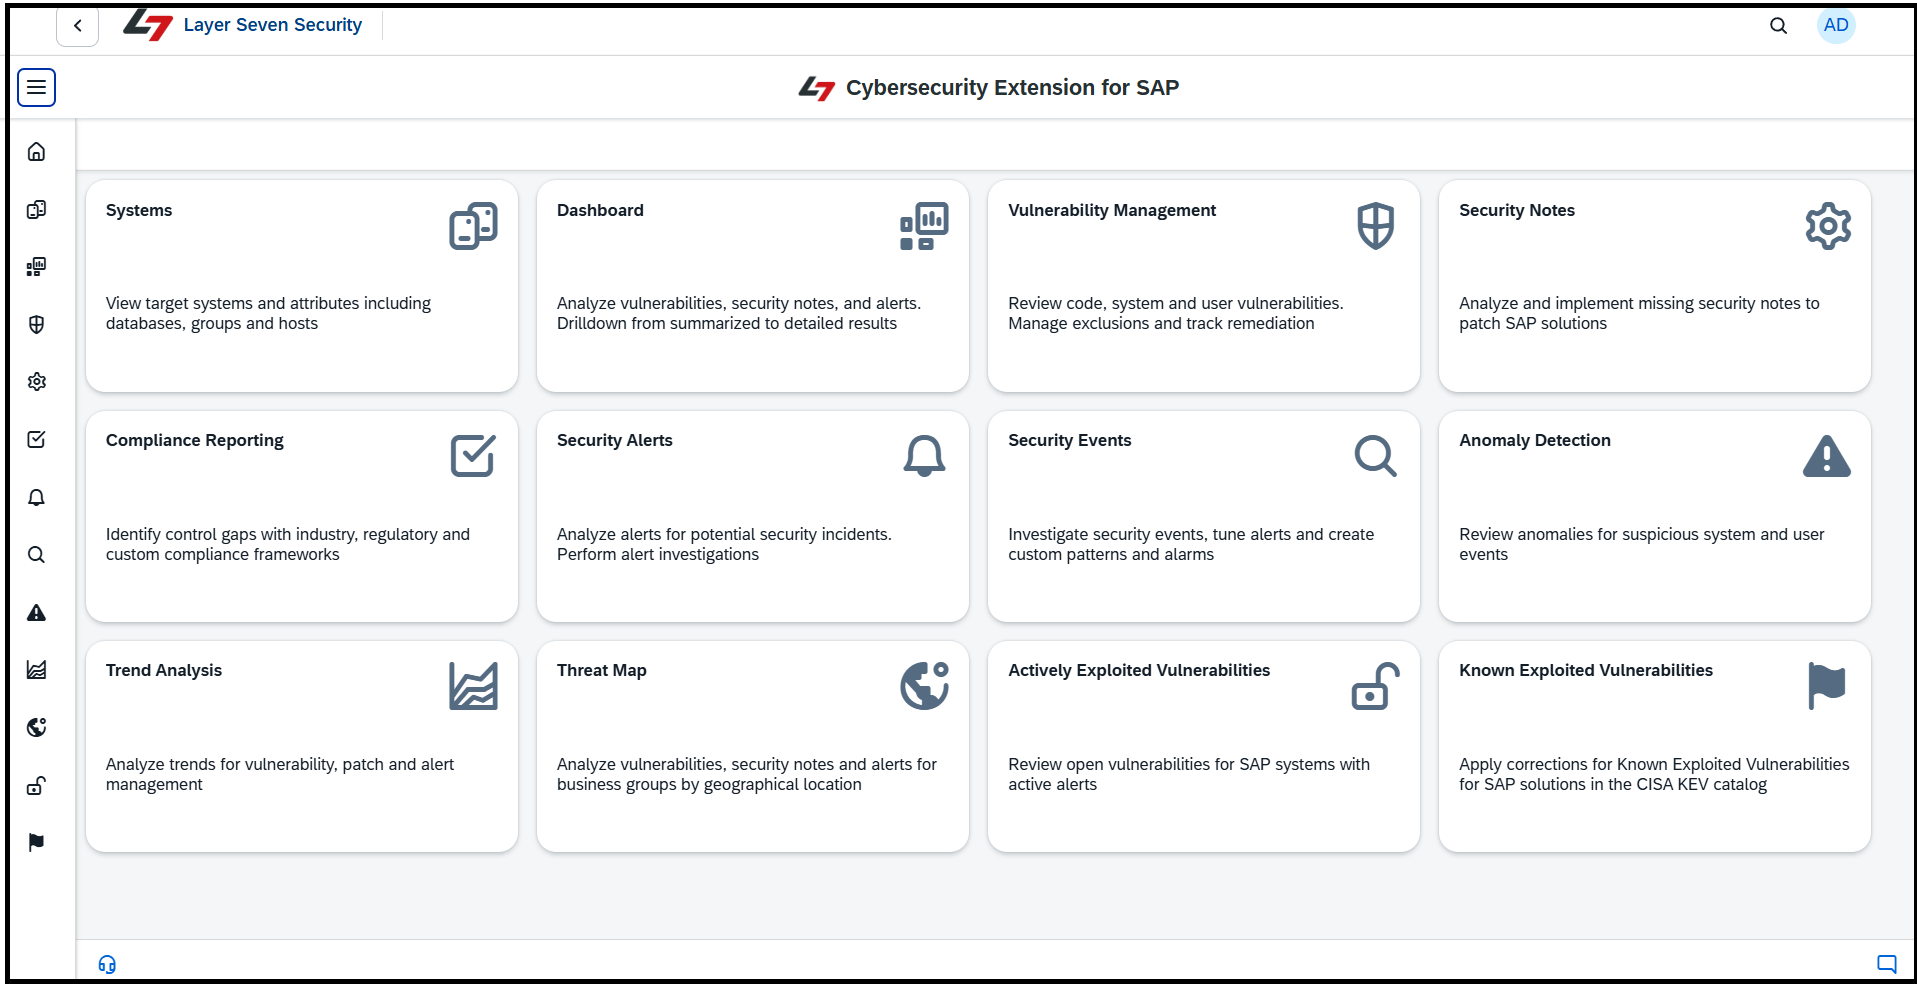Toggle the hamburger navigation menu
Screen dimensions: 1917x984
pos(36,87)
